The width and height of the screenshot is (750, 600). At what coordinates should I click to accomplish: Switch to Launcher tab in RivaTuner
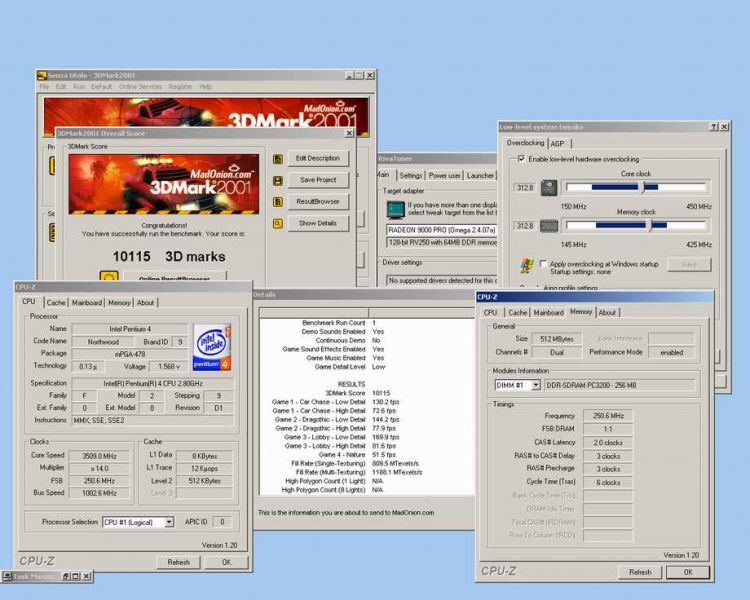click(x=480, y=176)
